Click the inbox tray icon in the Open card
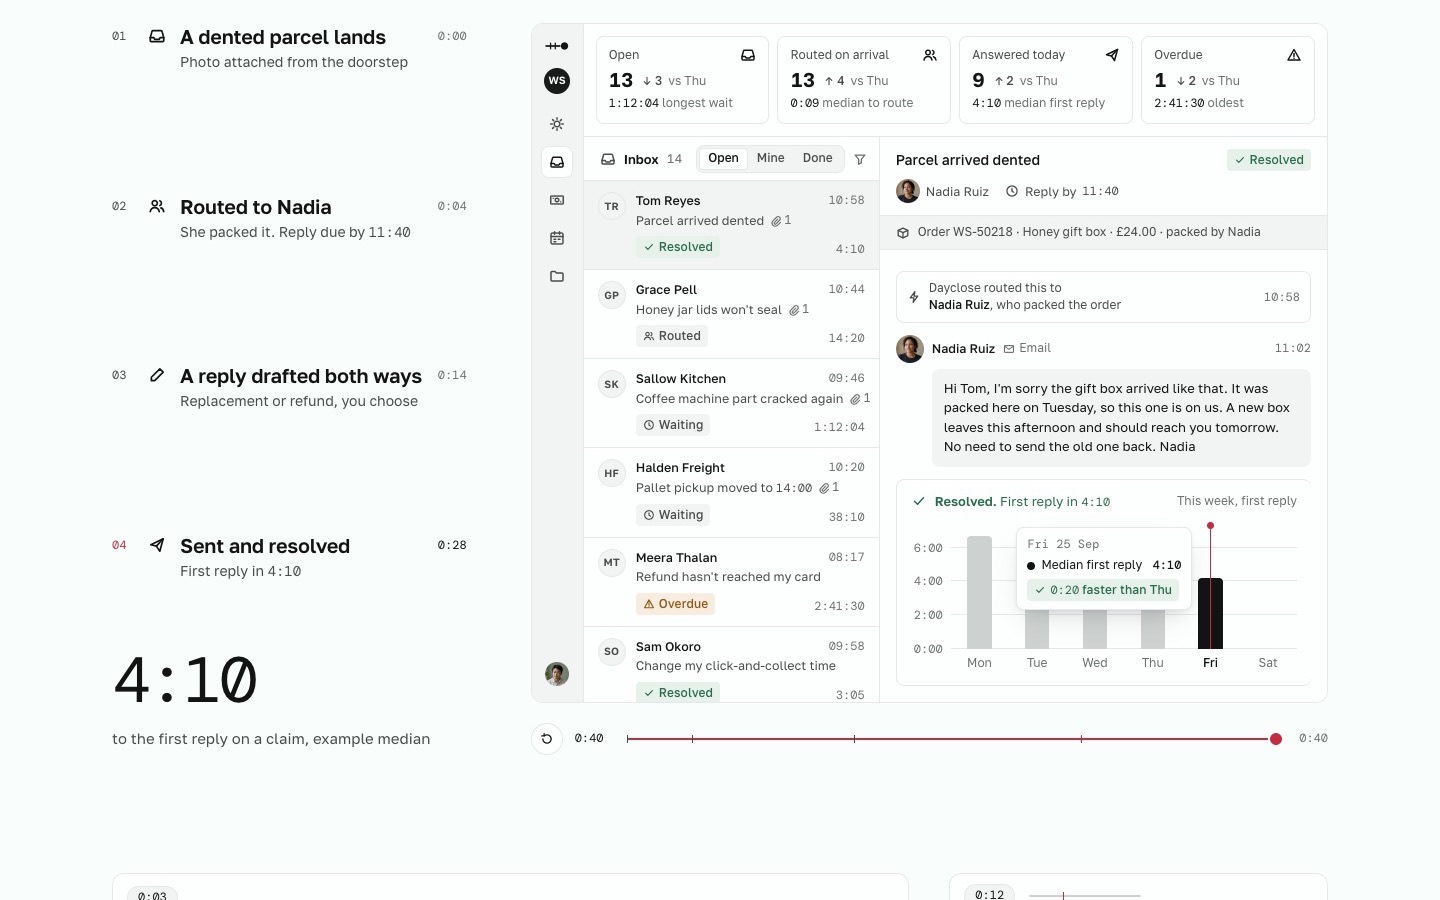Screen dimensions: 1440x900 pyautogui.click(x=748, y=55)
